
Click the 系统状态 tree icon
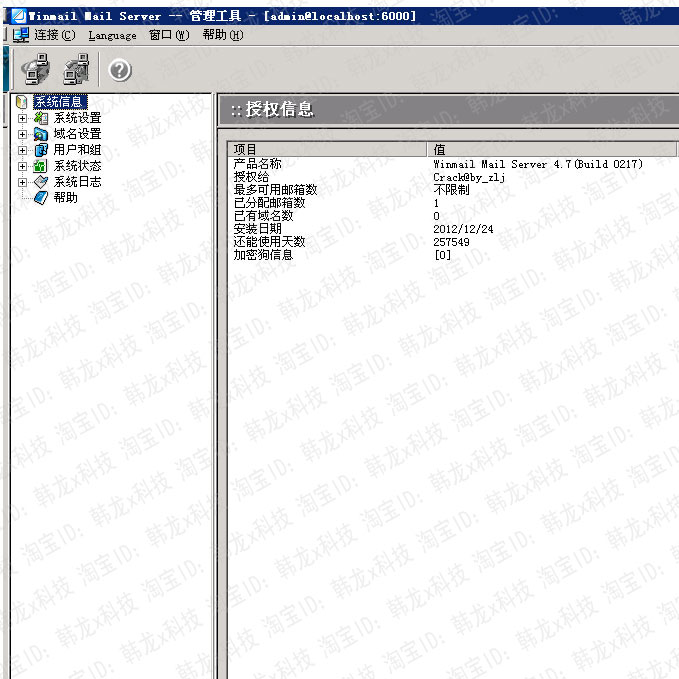click(40, 166)
